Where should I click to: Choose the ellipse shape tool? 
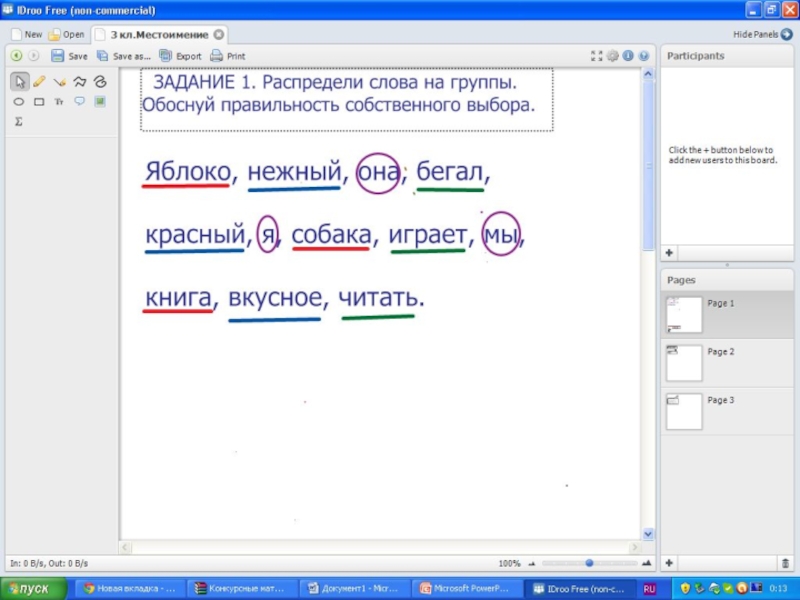(19, 102)
